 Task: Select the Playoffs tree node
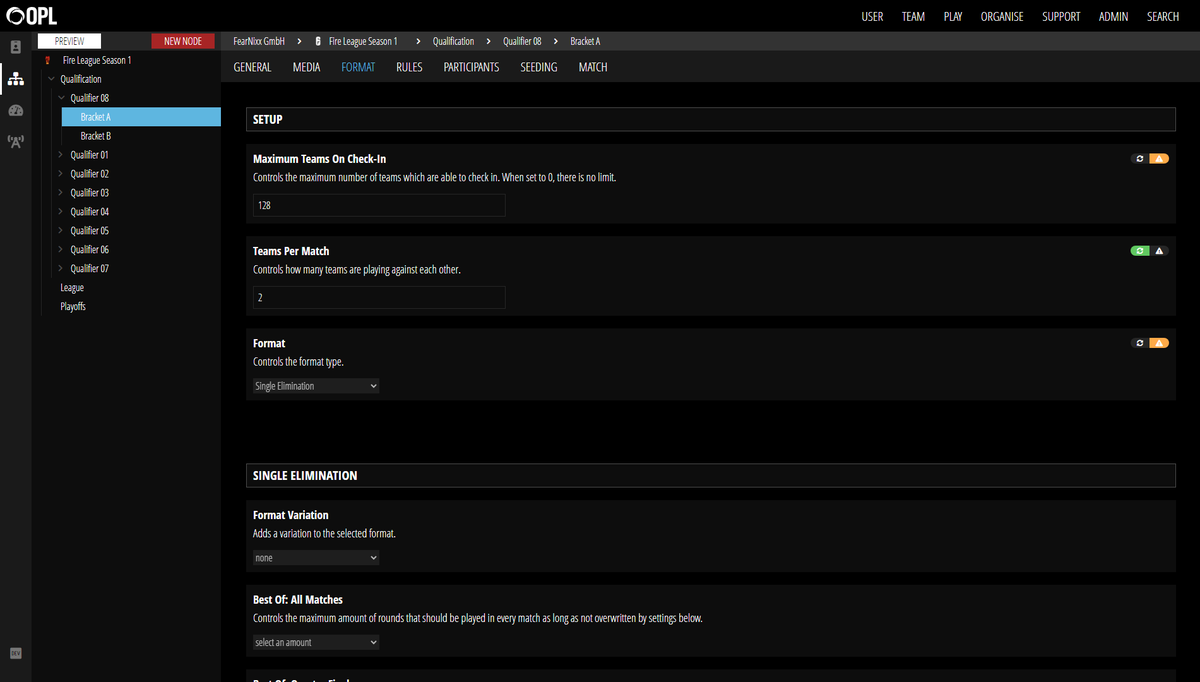[x=73, y=306]
